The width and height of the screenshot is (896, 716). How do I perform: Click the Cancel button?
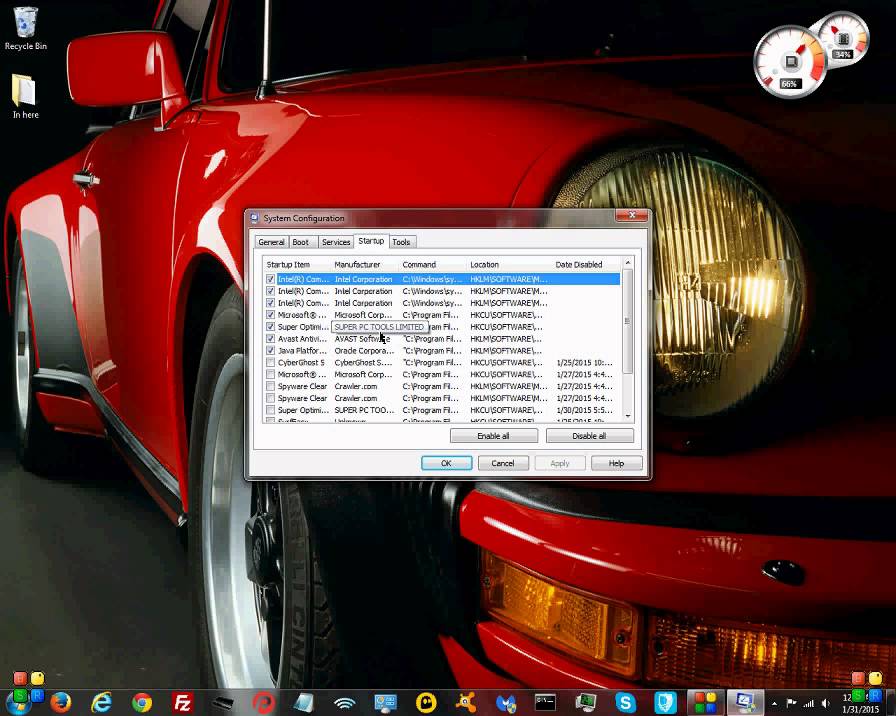pyautogui.click(x=503, y=463)
